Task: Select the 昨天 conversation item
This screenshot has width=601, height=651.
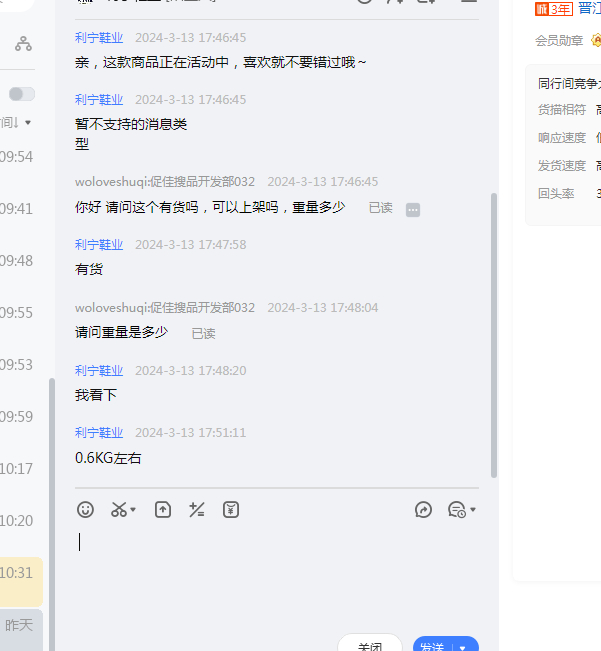Action: 21,625
